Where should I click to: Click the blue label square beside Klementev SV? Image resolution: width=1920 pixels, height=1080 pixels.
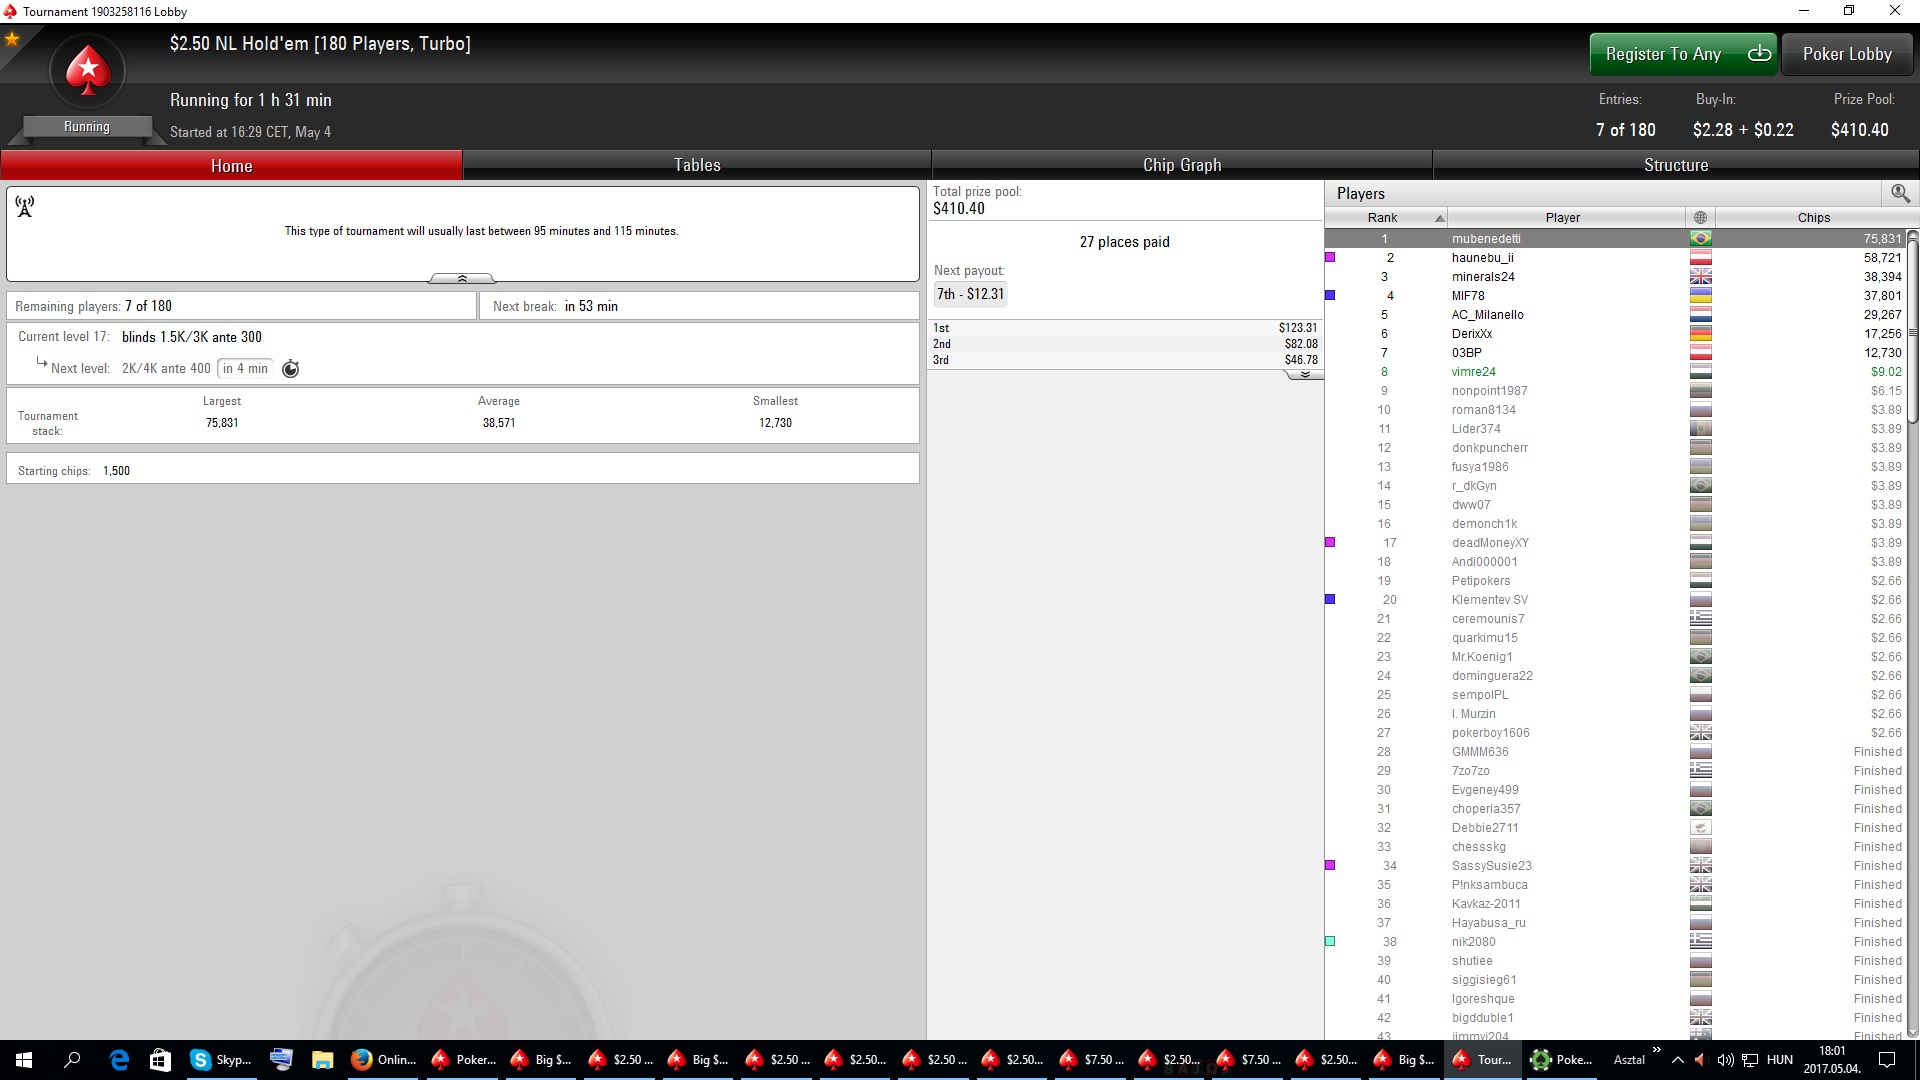[1330, 599]
